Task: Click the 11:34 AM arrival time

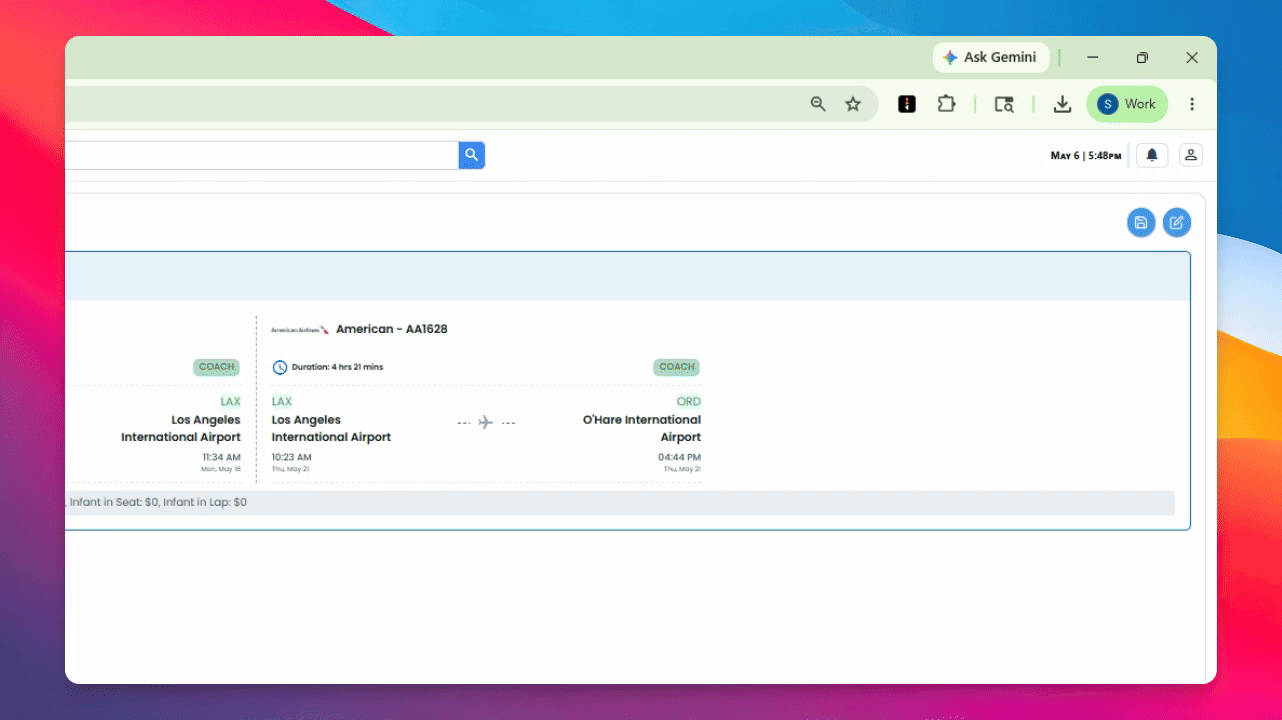Action: click(221, 457)
